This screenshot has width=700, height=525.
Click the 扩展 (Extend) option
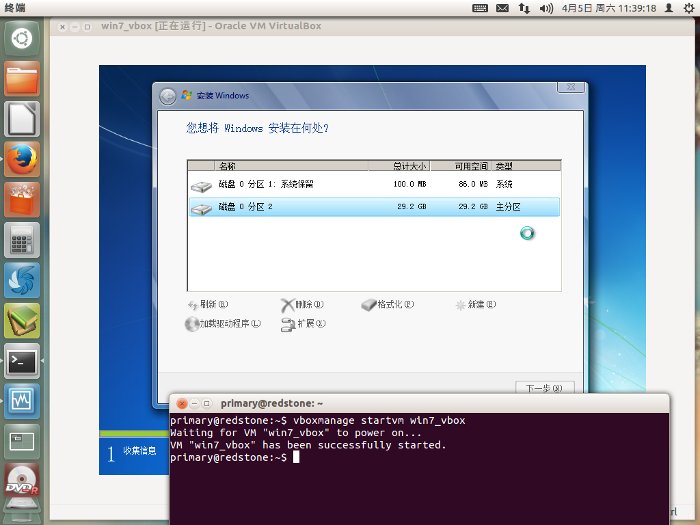click(x=303, y=324)
